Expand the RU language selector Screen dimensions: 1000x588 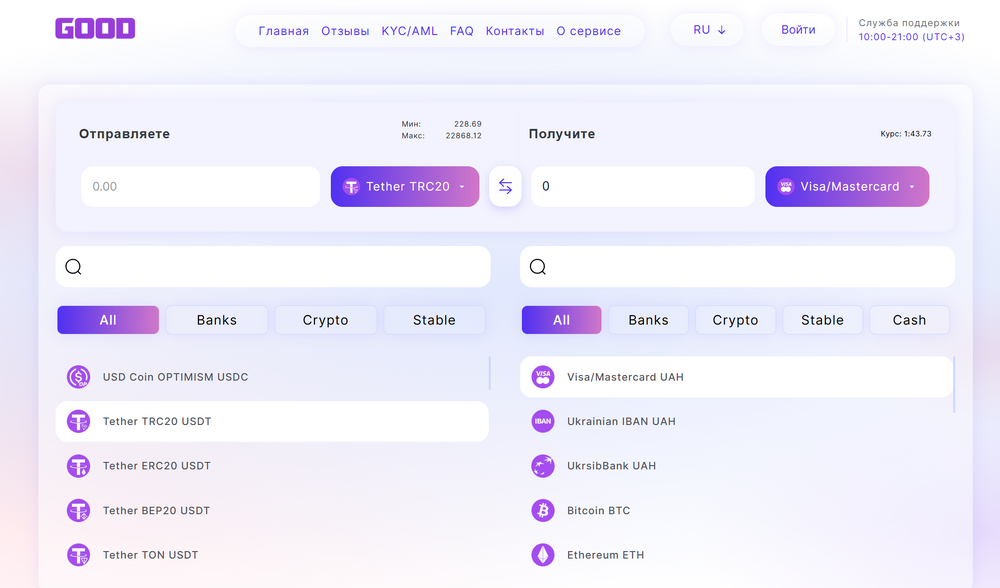(x=707, y=30)
